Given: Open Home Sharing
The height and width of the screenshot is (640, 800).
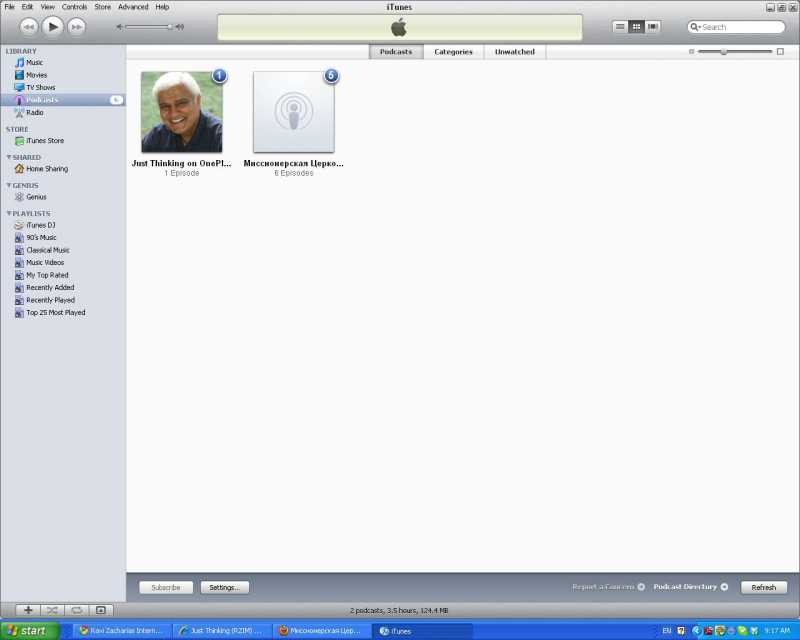Looking at the screenshot, I should 46,168.
